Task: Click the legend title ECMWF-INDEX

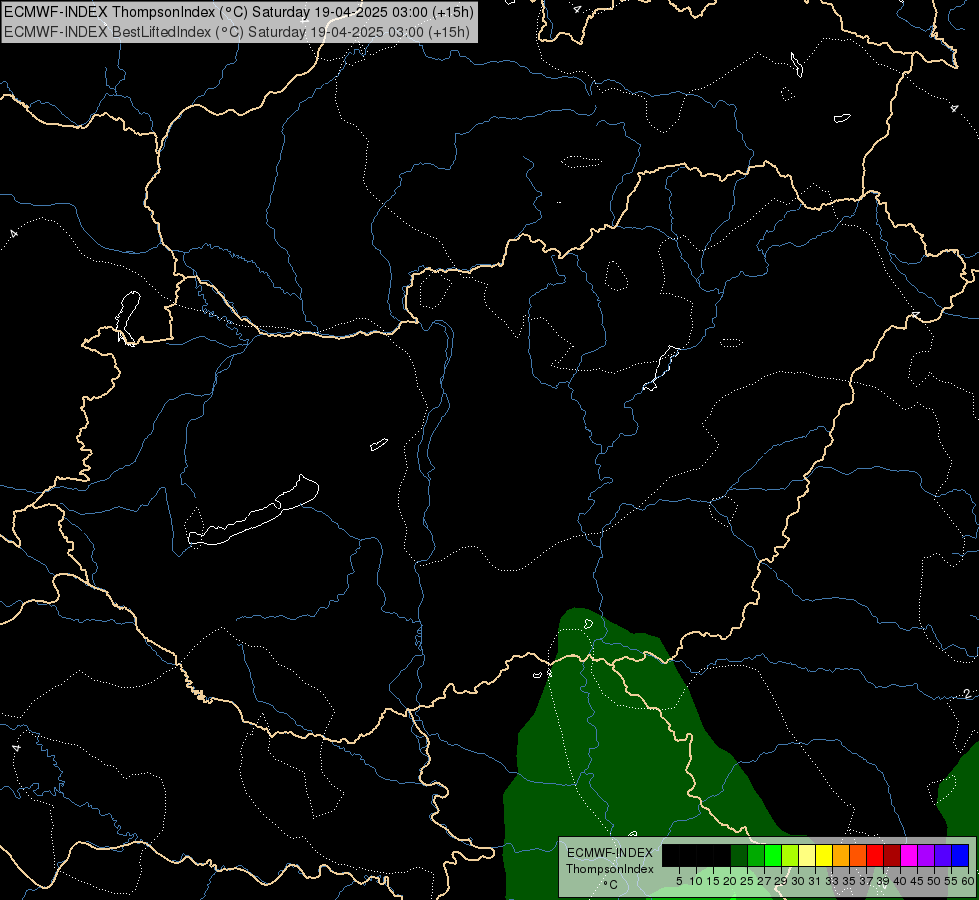Action: click(610, 853)
